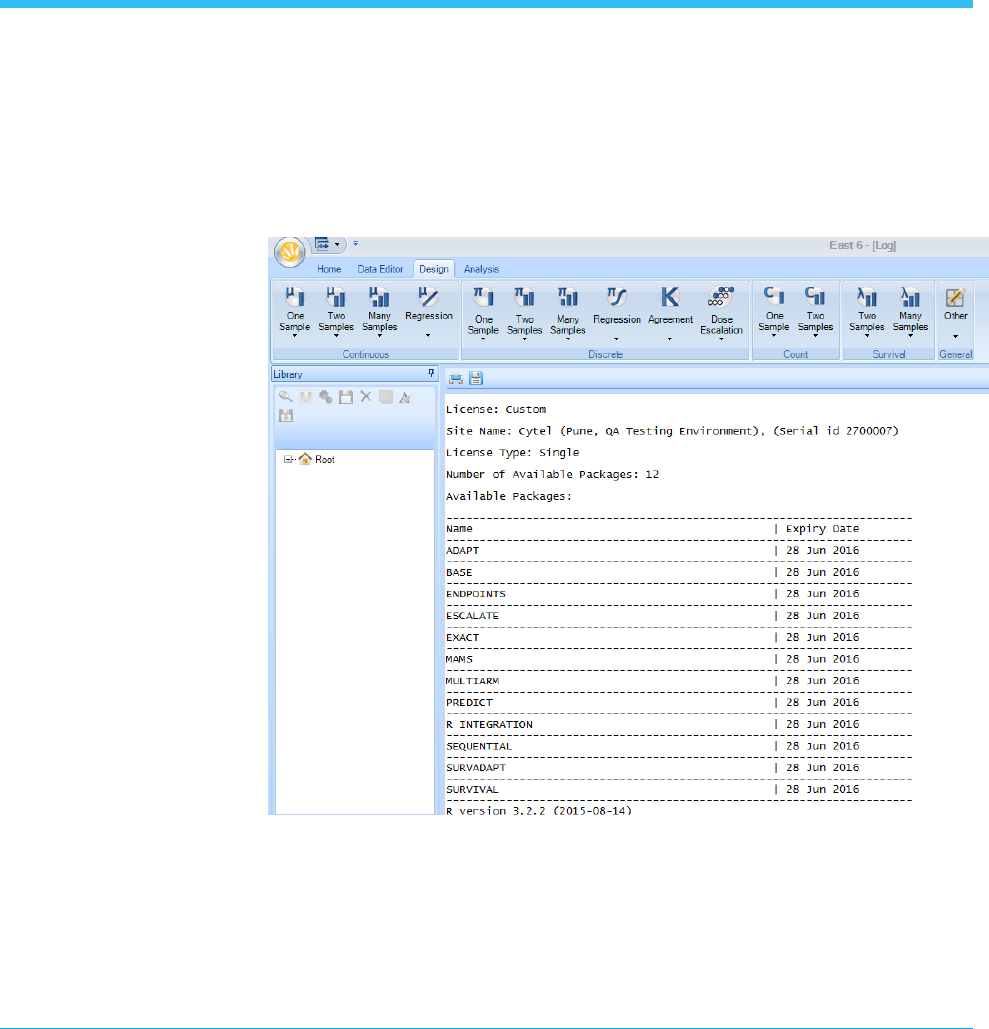Choose Discrete Two Samples design icon
989x1029 pixels.
coord(524,297)
